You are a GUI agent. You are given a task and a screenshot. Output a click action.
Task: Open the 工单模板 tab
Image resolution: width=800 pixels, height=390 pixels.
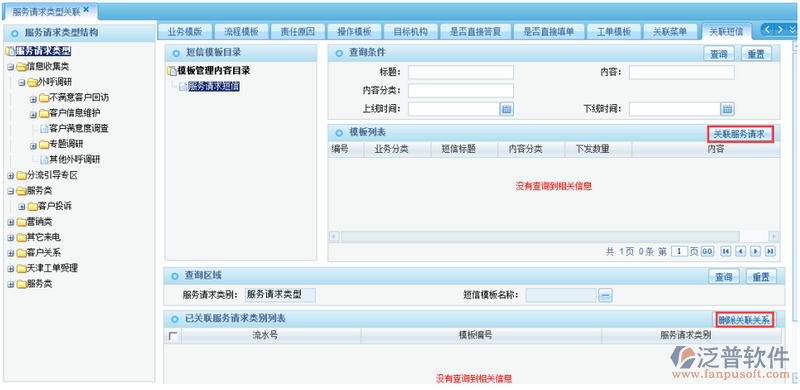coord(614,32)
